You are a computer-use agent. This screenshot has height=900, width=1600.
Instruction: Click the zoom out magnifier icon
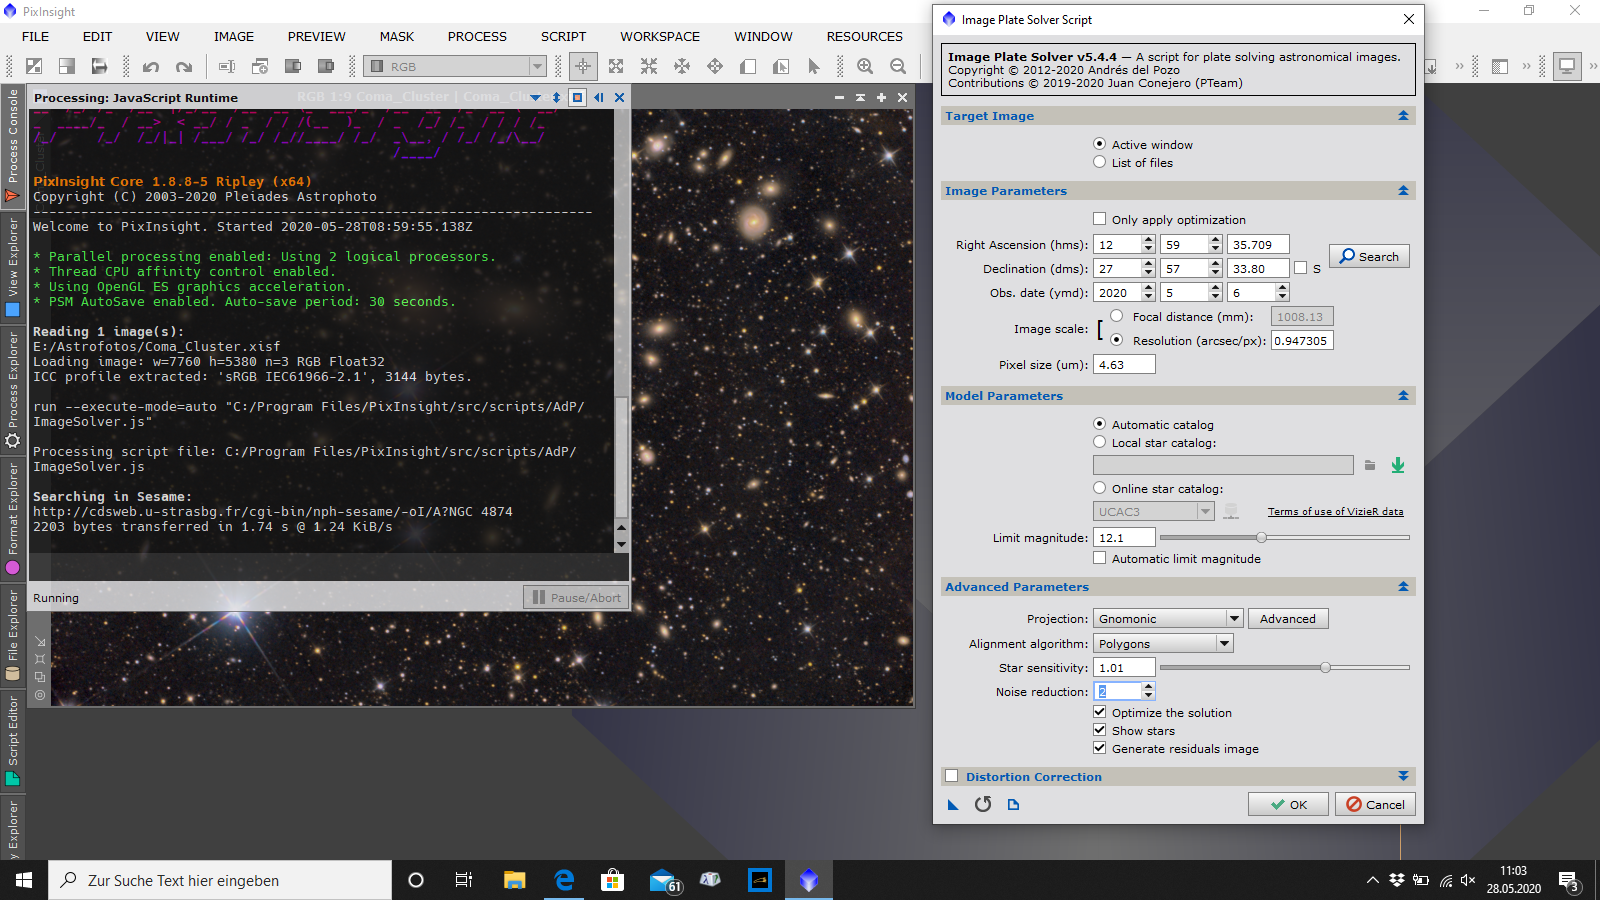point(898,67)
